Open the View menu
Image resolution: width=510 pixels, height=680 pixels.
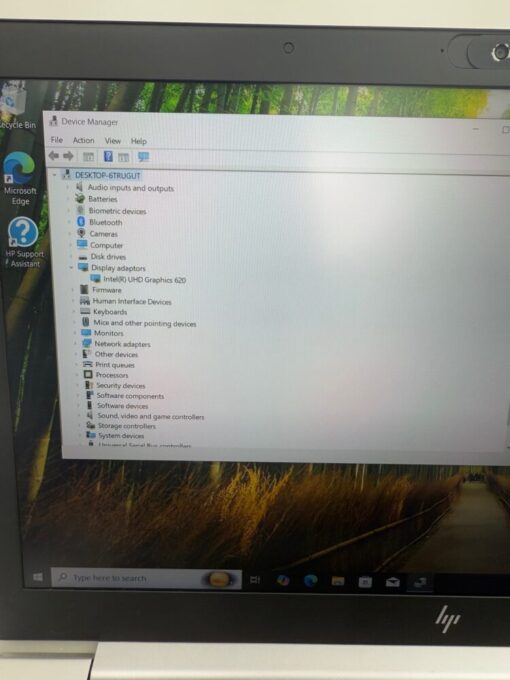112,141
